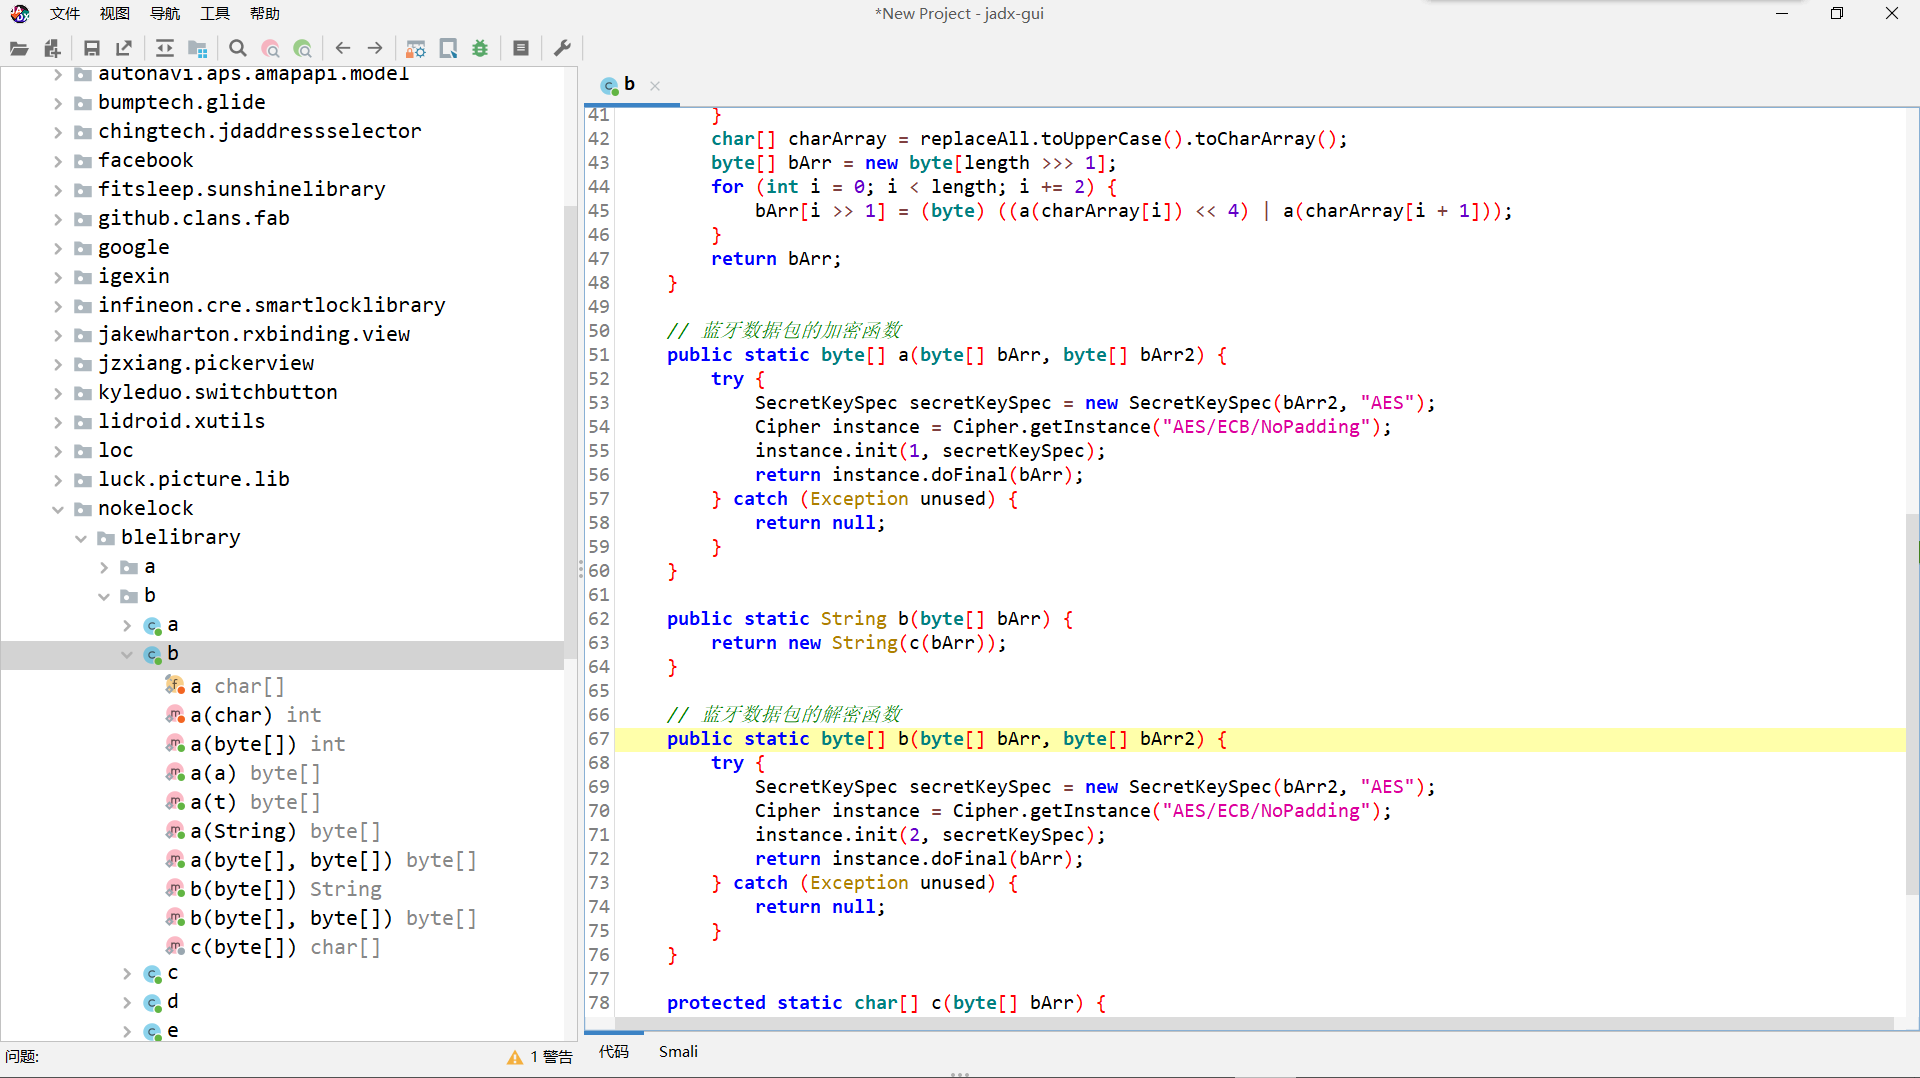This screenshot has width=1920, height=1078.
Task: Click the green bug debugger icon
Action: [480, 48]
